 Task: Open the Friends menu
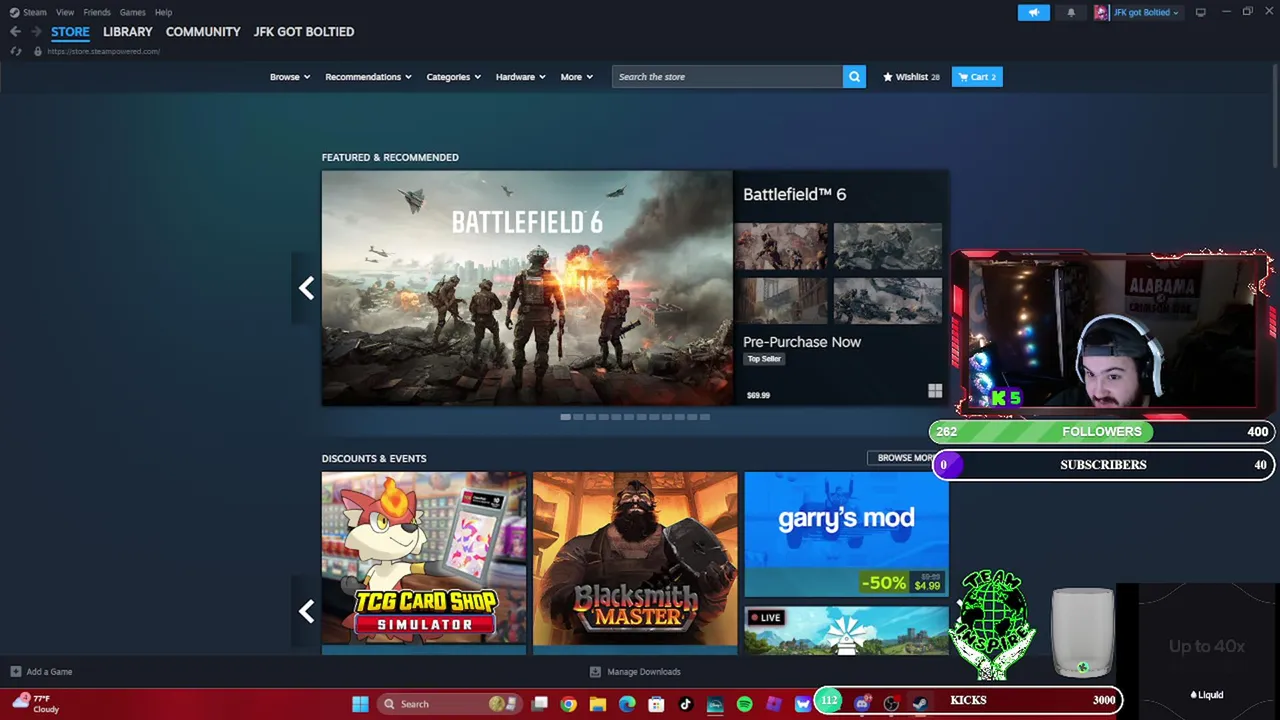click(97, 12)
